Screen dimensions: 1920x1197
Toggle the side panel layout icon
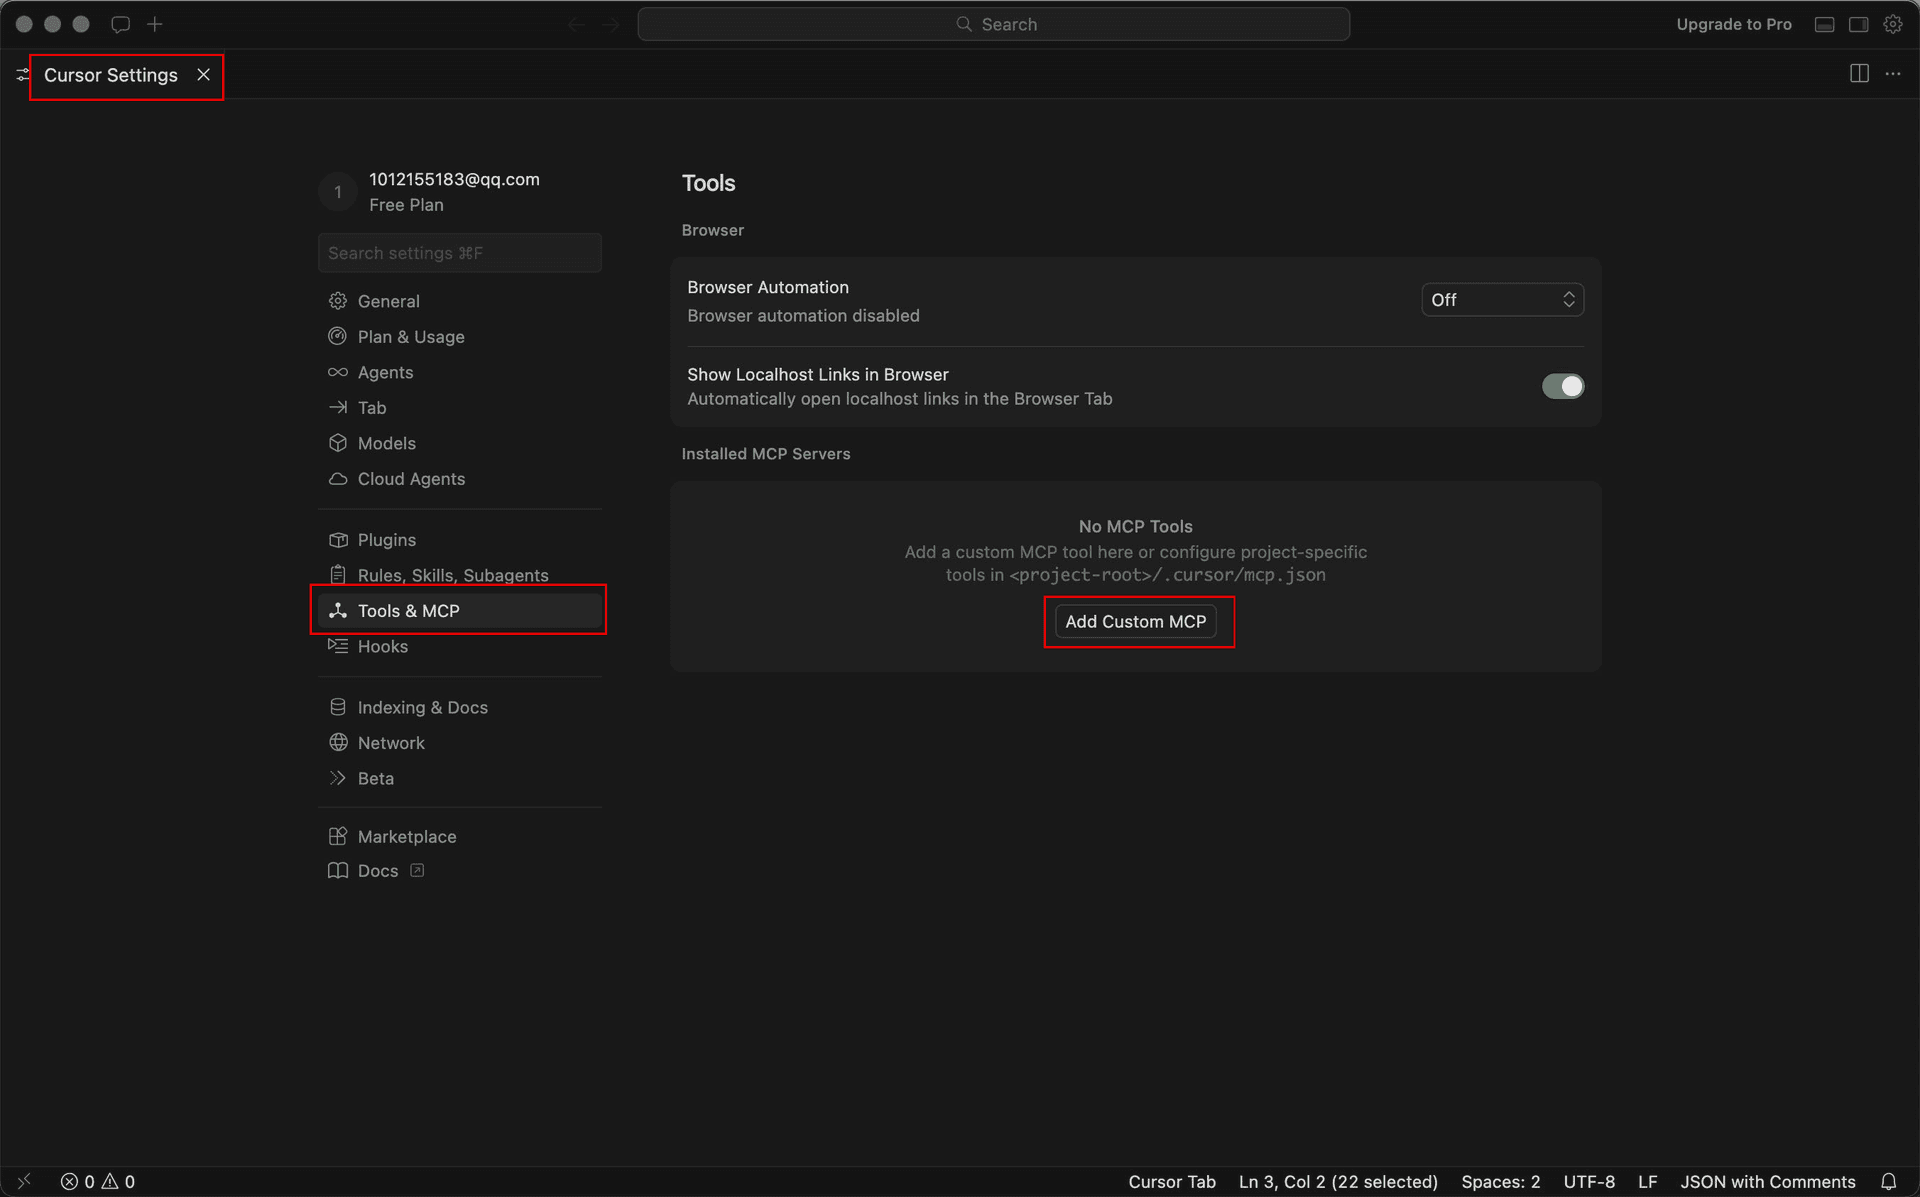click(x=1858, y=24)
